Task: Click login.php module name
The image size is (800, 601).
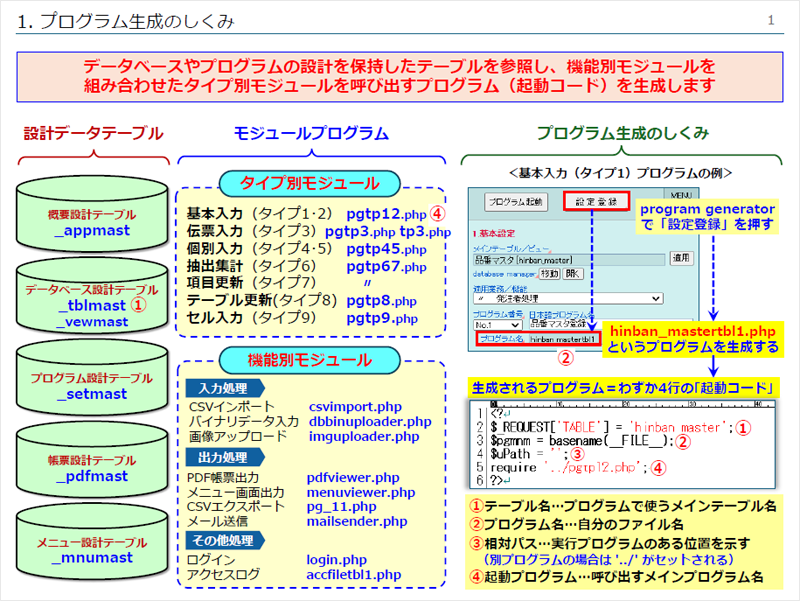Action: (336, 560)
